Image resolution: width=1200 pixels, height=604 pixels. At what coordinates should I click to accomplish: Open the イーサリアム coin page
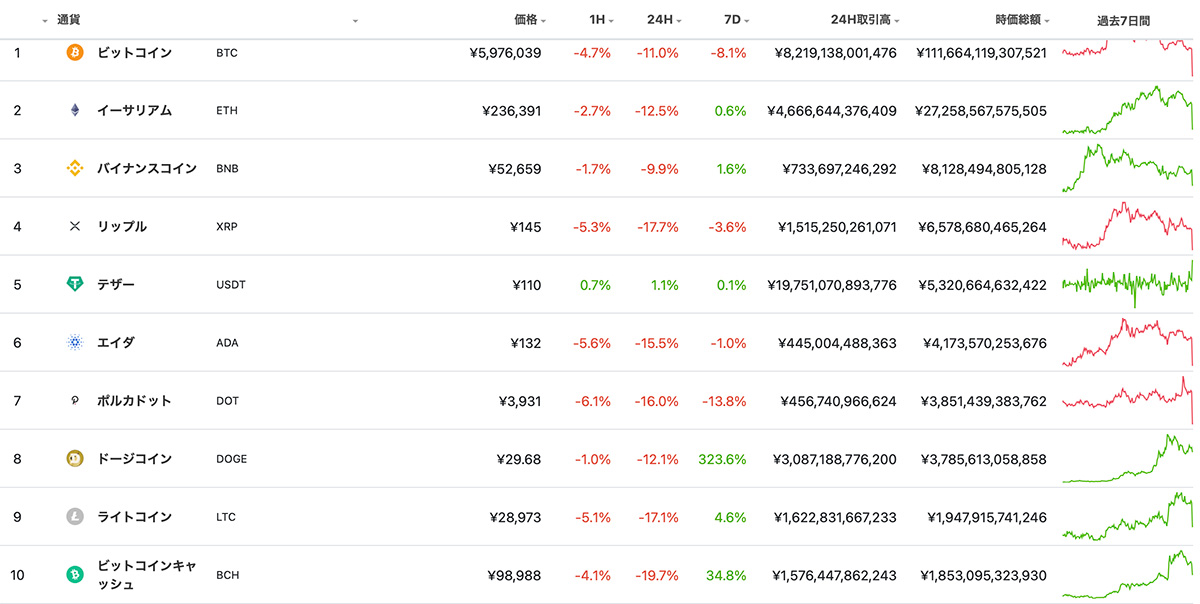tap(134, 110)
